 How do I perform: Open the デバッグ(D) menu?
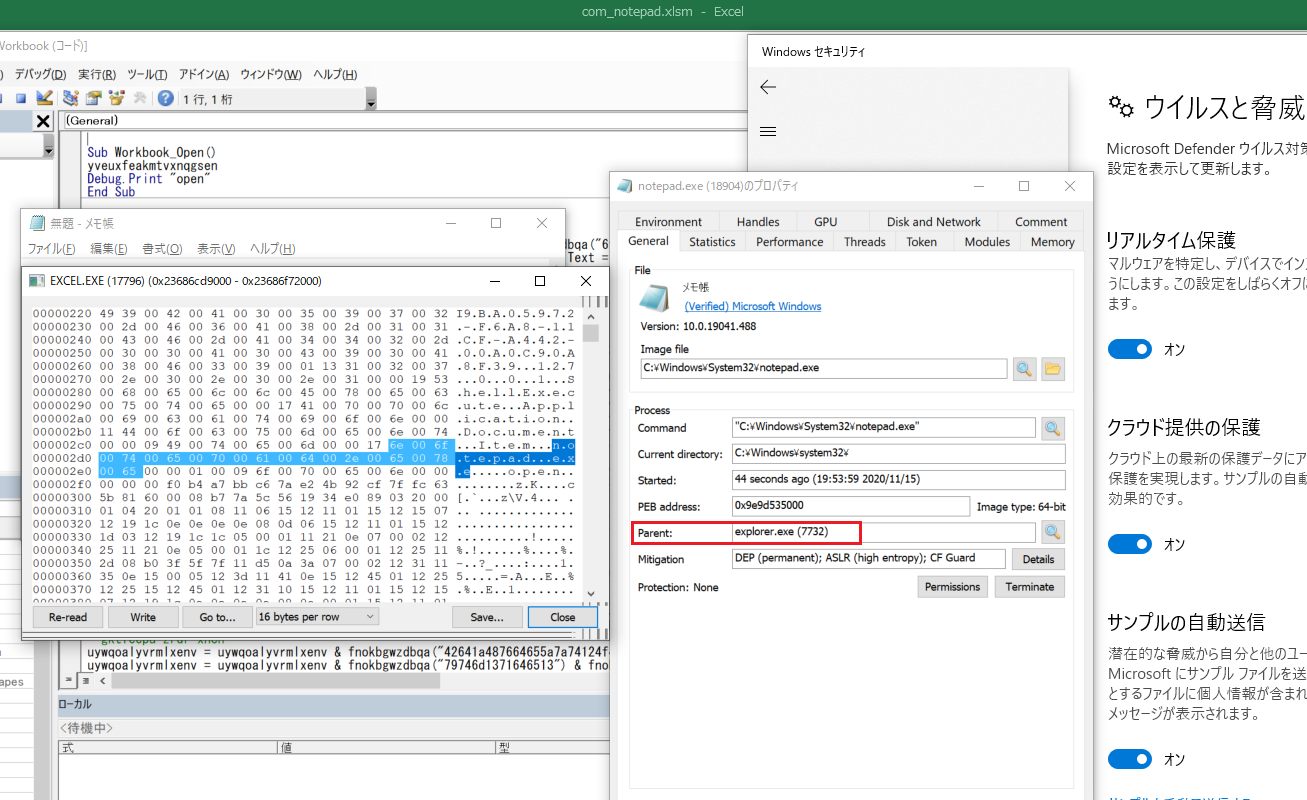point(39,74)
